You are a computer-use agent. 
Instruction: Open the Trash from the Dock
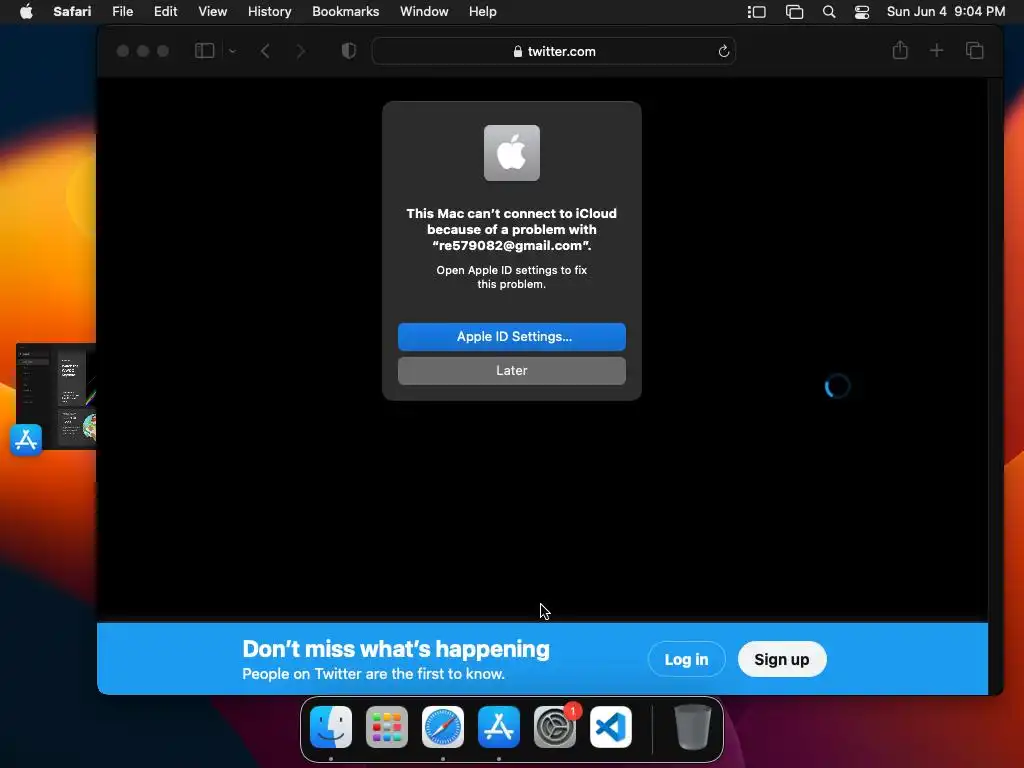click(692, 727)
